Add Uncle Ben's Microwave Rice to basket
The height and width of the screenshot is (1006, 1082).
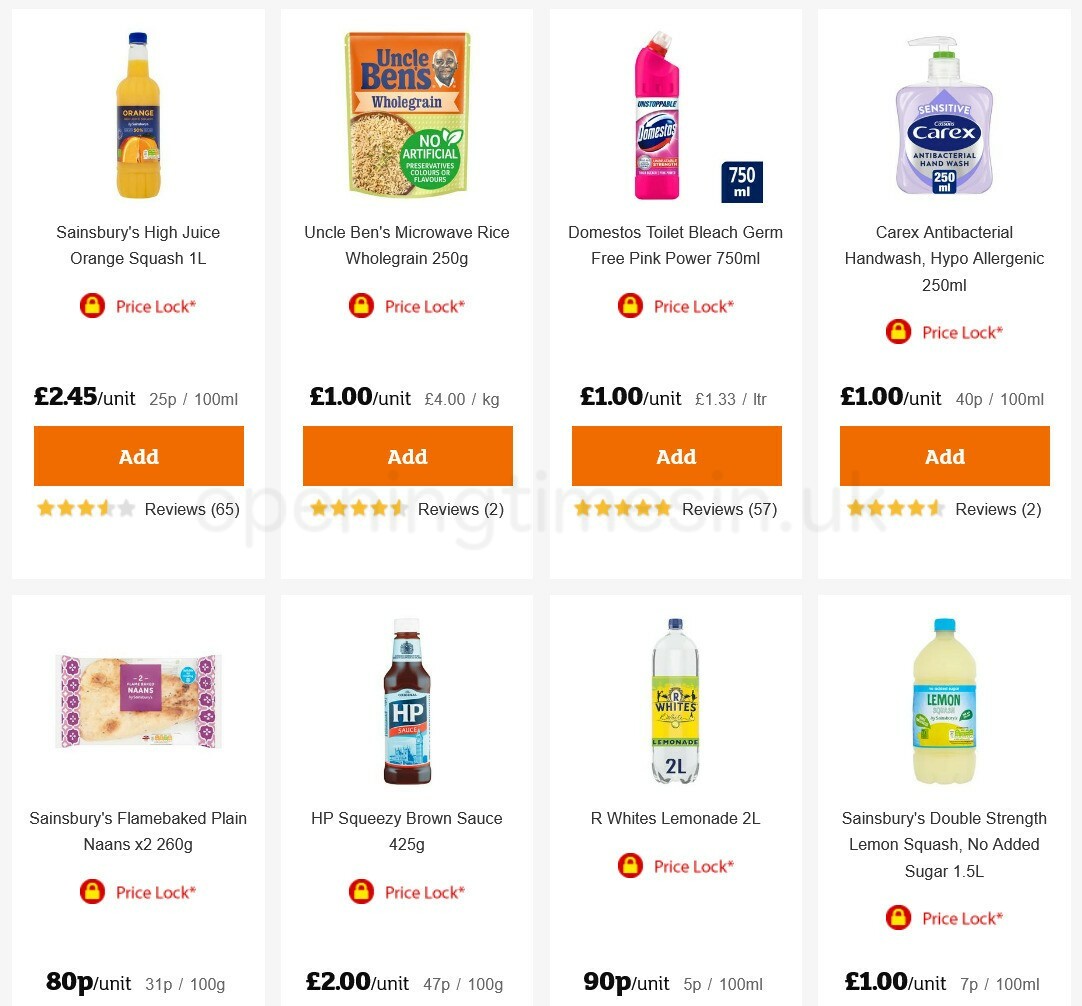click(407, 456)
